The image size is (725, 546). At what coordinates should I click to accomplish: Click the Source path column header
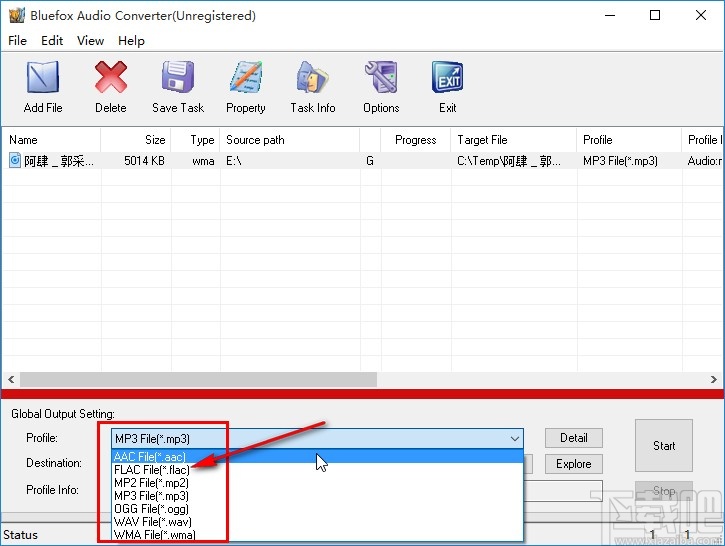click(289, 140)
